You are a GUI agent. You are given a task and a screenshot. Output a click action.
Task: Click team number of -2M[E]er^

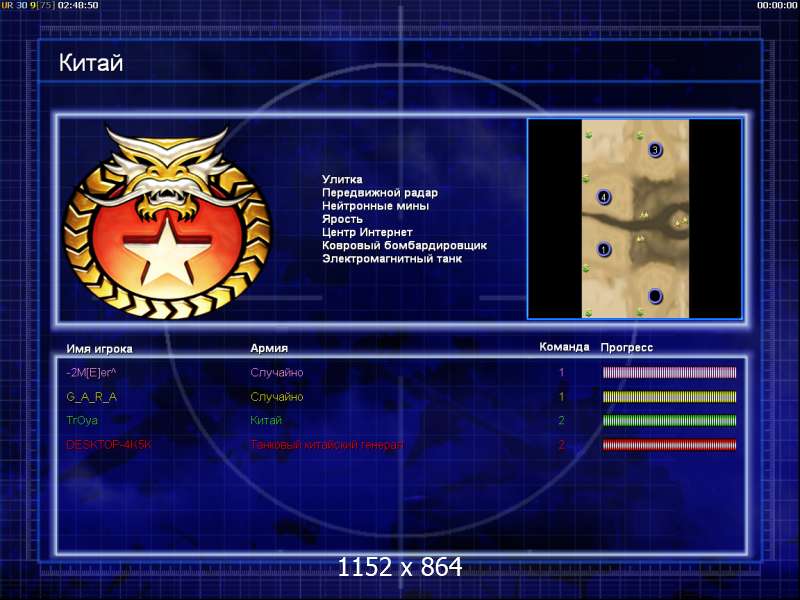(x=562, y=373)
